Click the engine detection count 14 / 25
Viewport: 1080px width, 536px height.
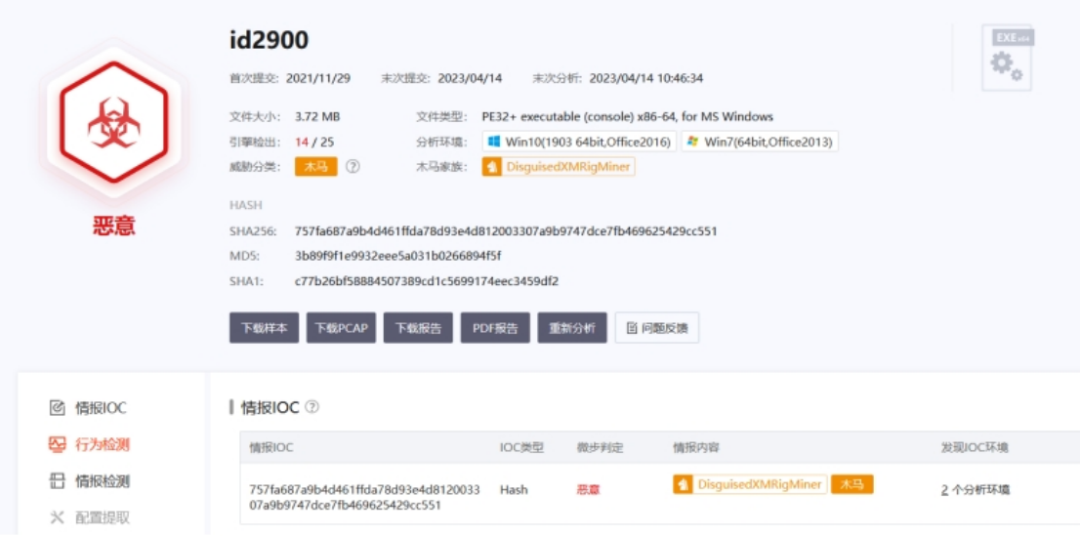[315, 142]
